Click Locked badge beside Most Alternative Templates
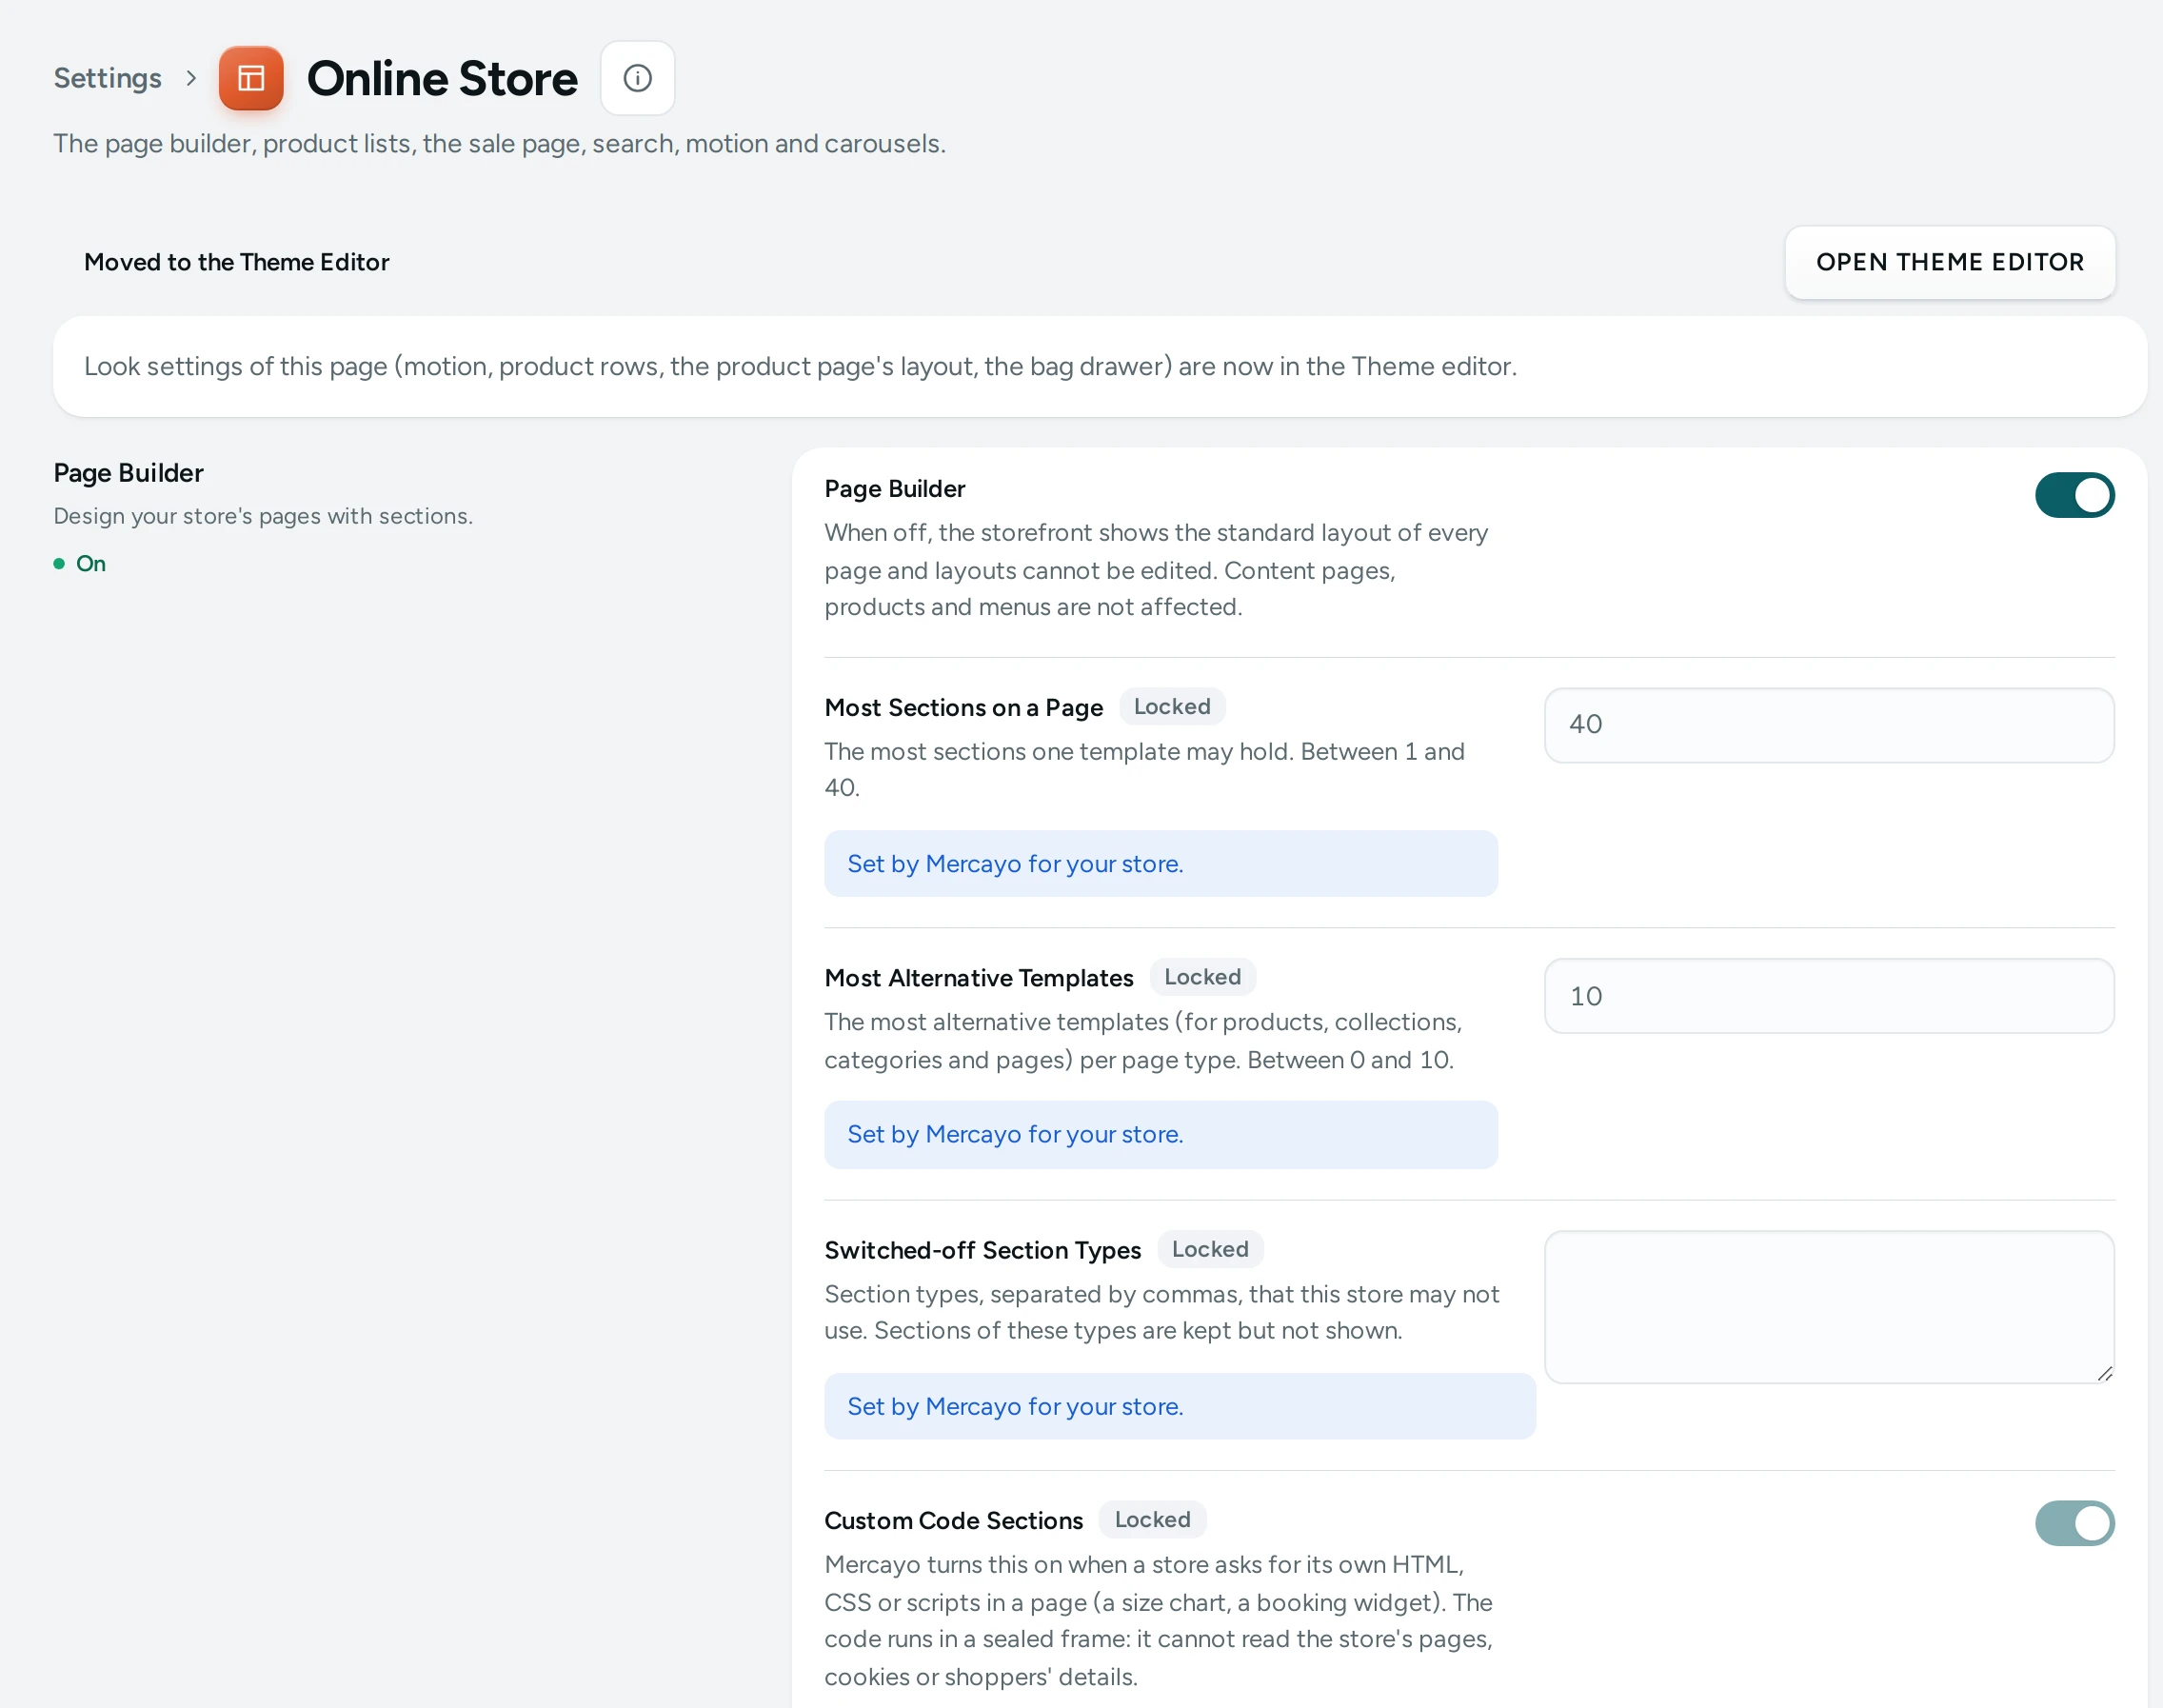Viewport: 2163px width, 1708px height. 1202,977
